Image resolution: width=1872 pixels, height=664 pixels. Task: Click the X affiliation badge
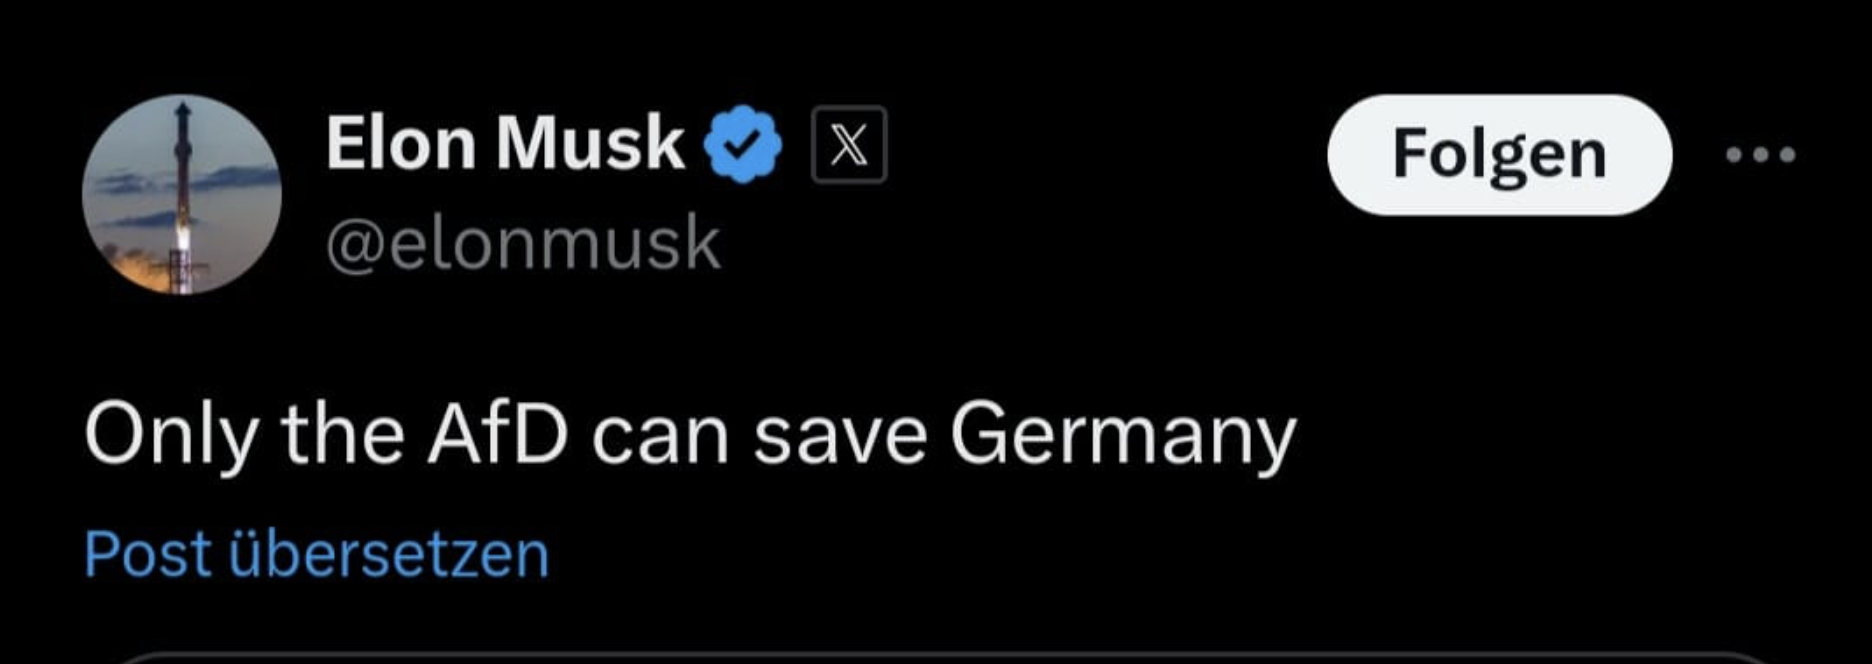pyautogui.click(x=849, y=145)
